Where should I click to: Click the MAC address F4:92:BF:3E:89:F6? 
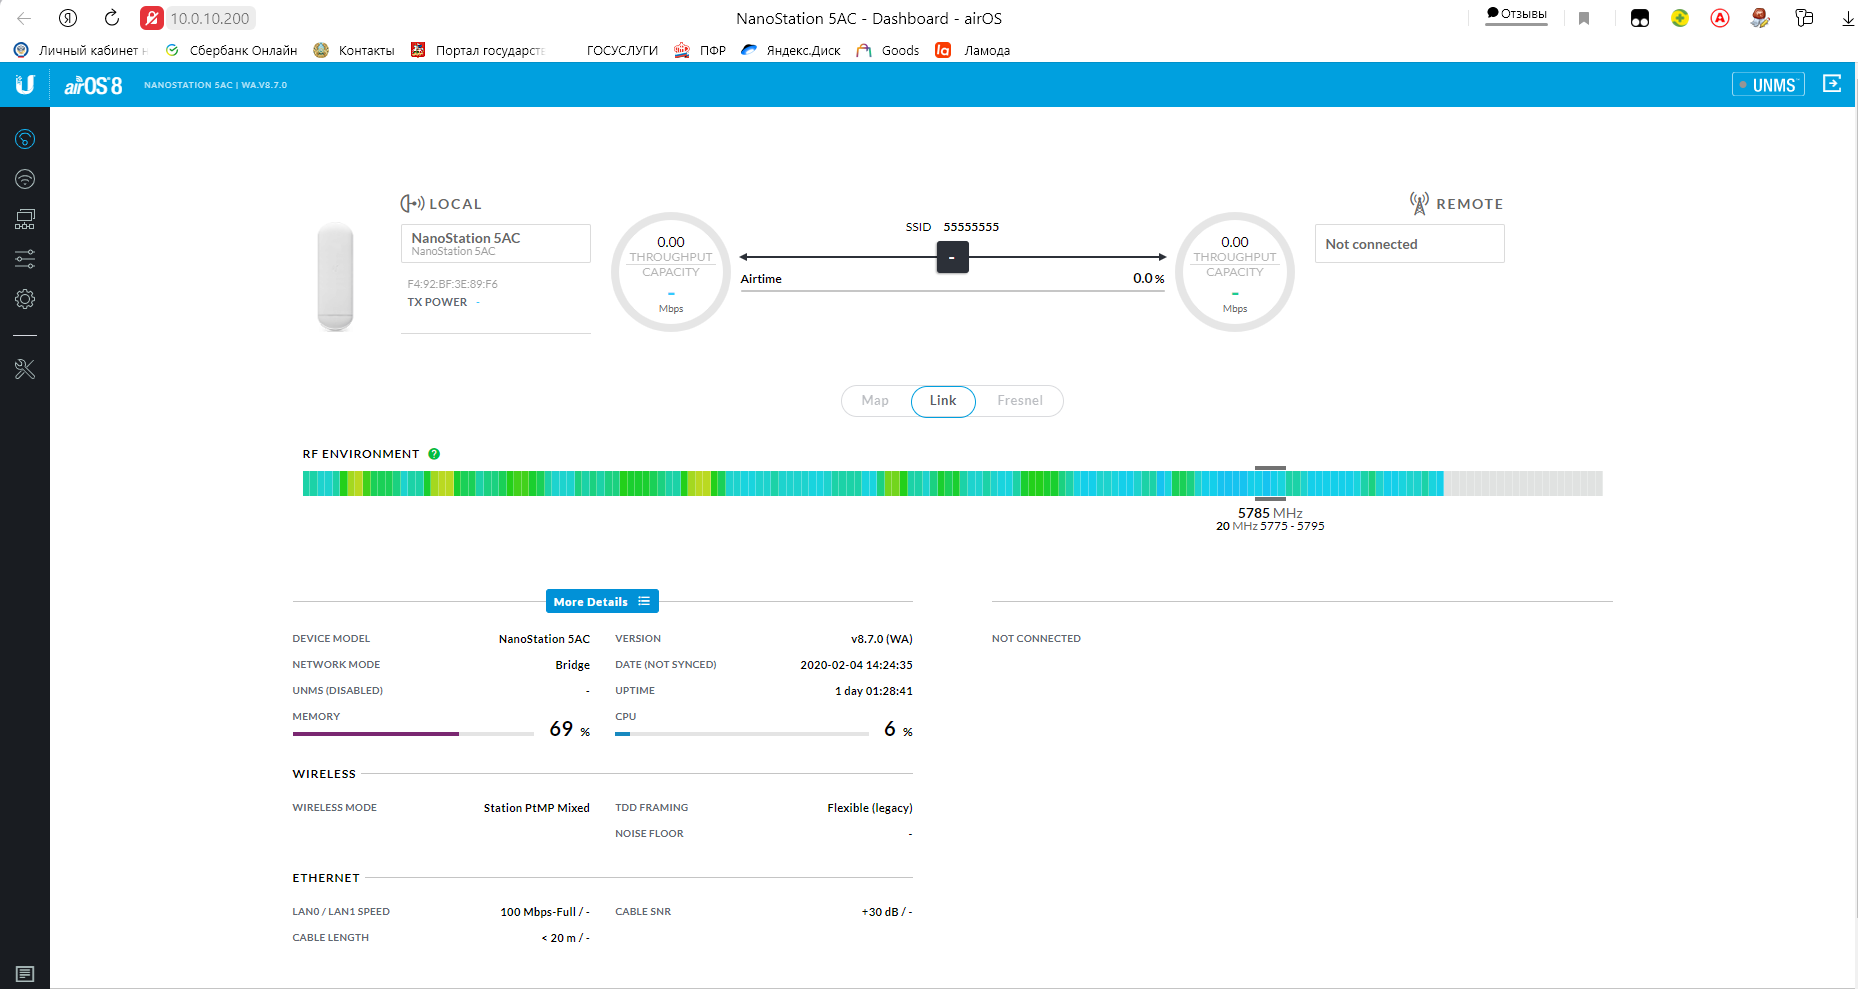click(452, 284)
